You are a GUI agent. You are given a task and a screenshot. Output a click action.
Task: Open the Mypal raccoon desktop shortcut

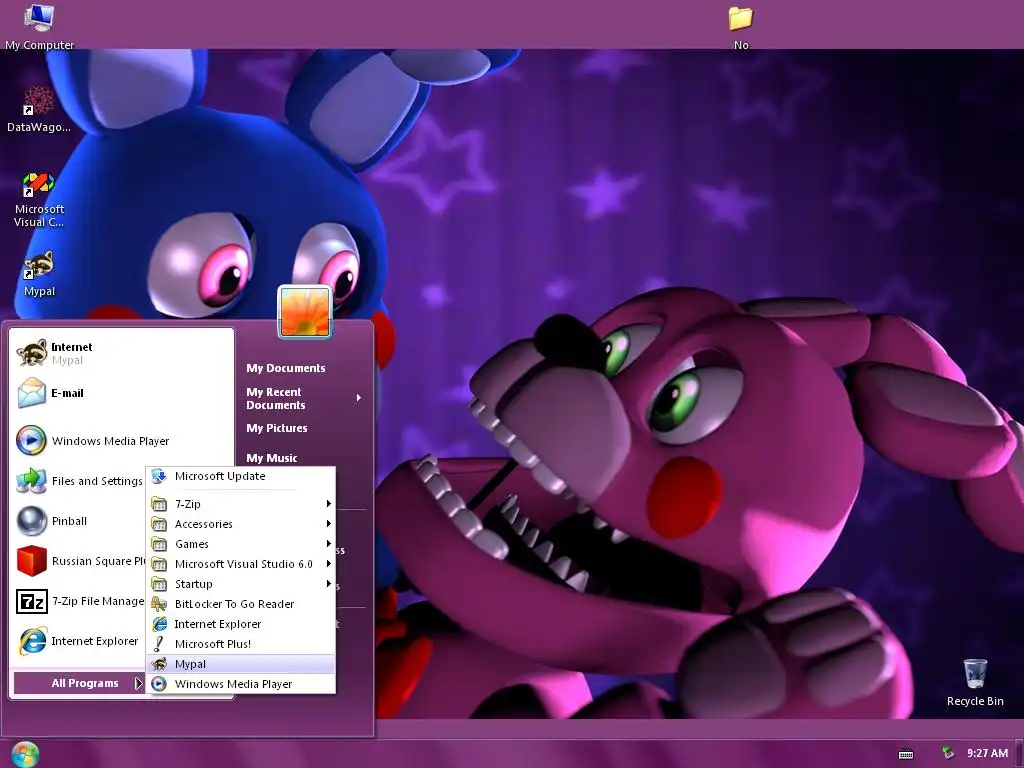[x=39, y=273]
